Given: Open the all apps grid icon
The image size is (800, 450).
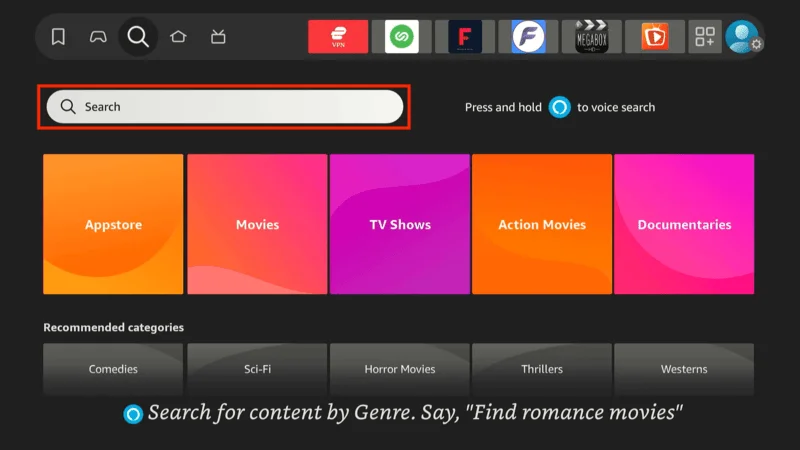Looking at the screenshot, I should pyautogui.click(x=704, y=37).
